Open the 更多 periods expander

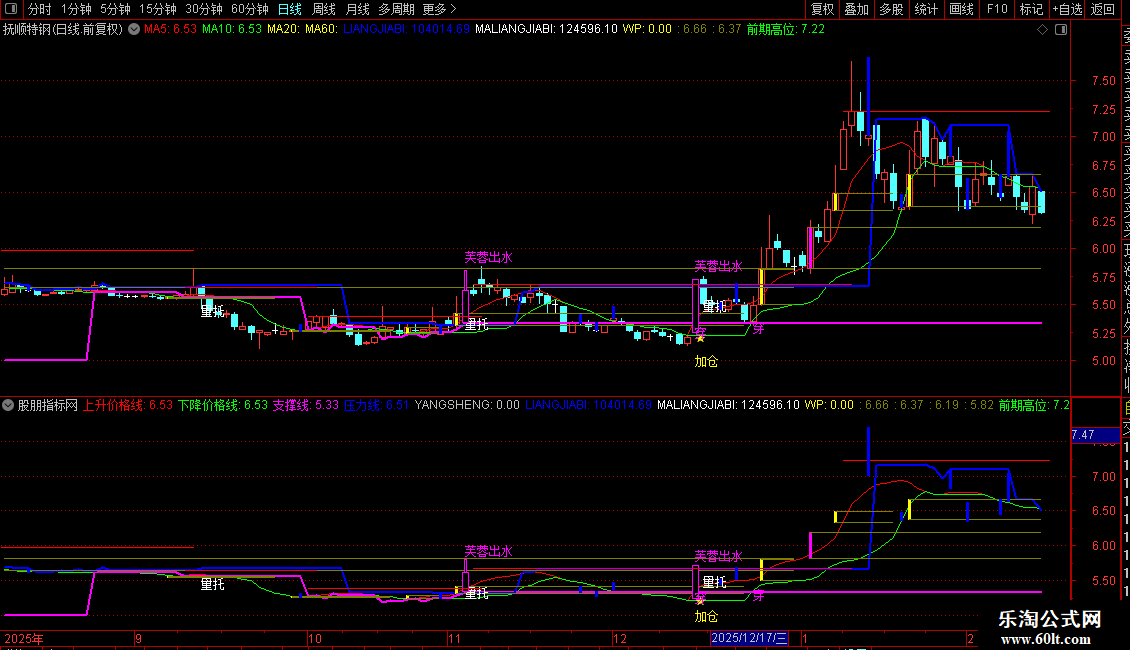pos(439,9)
